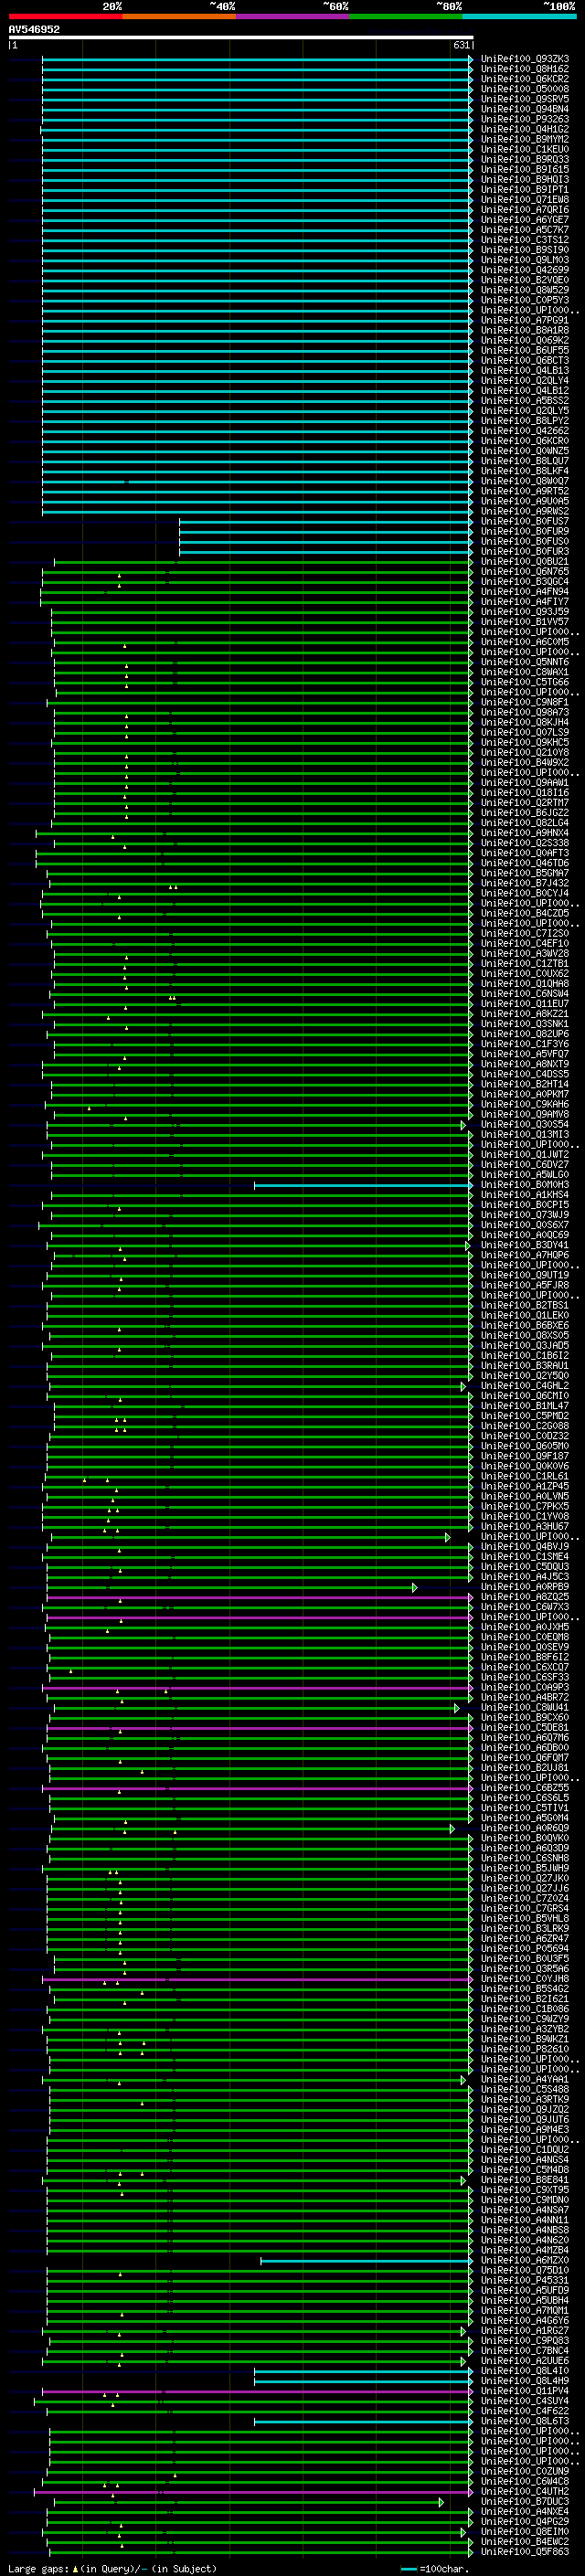This screenshot has width=585, height=2576.
Task: Select hit UniRef100_Q0BU21
Action: (525, 561)
